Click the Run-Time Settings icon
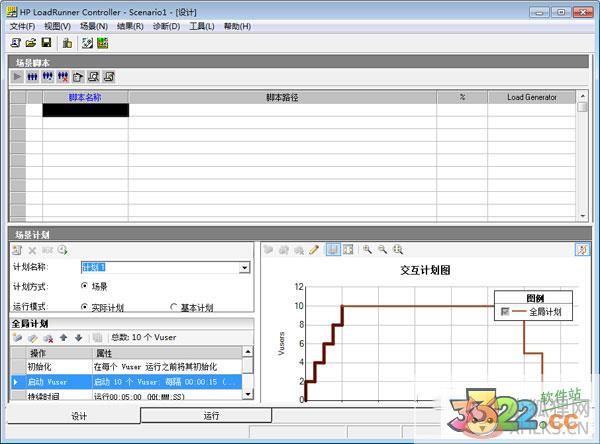600x444 pixels. tap(78, 77)
